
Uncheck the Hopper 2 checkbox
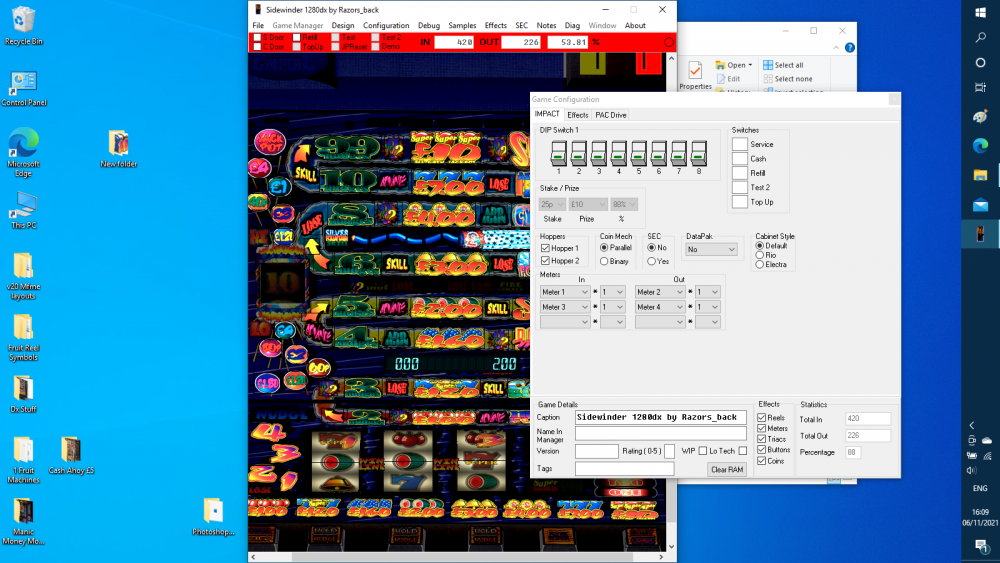(x=546, y=261)
